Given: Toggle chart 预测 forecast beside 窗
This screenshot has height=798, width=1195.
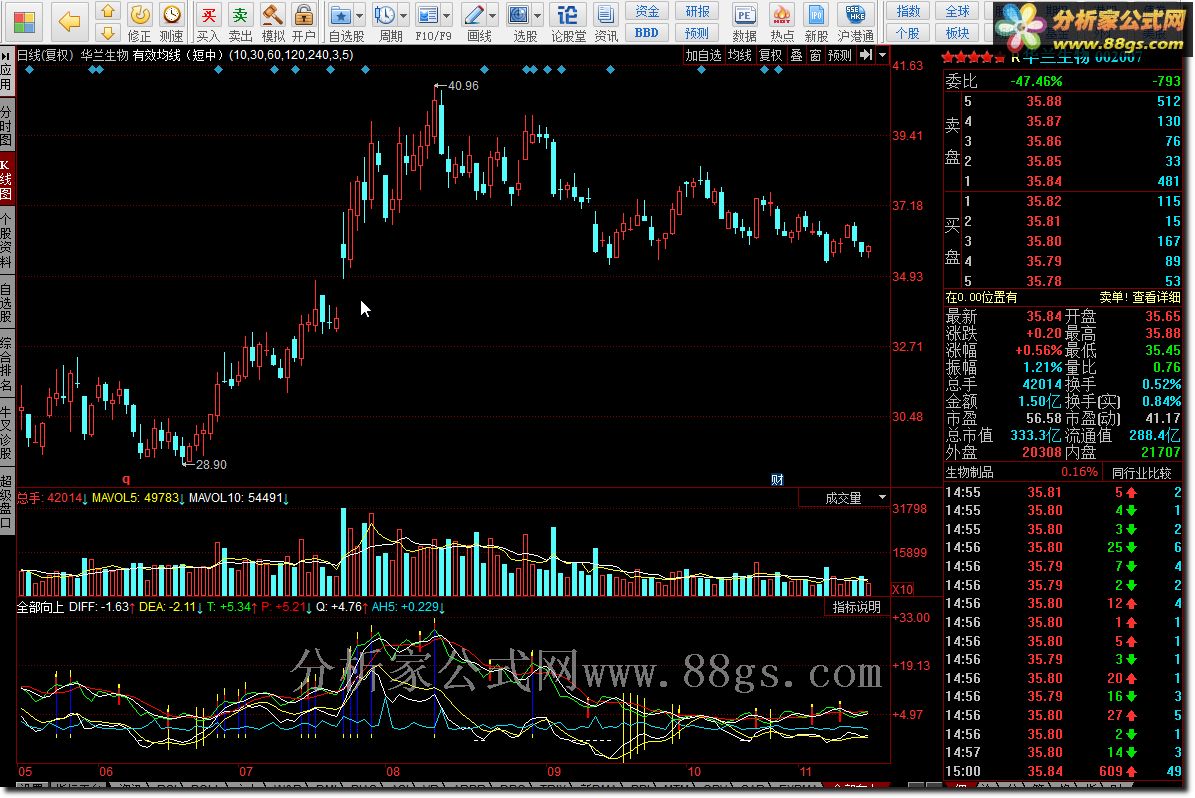Looking at the screenshot, I should [840, 55].
